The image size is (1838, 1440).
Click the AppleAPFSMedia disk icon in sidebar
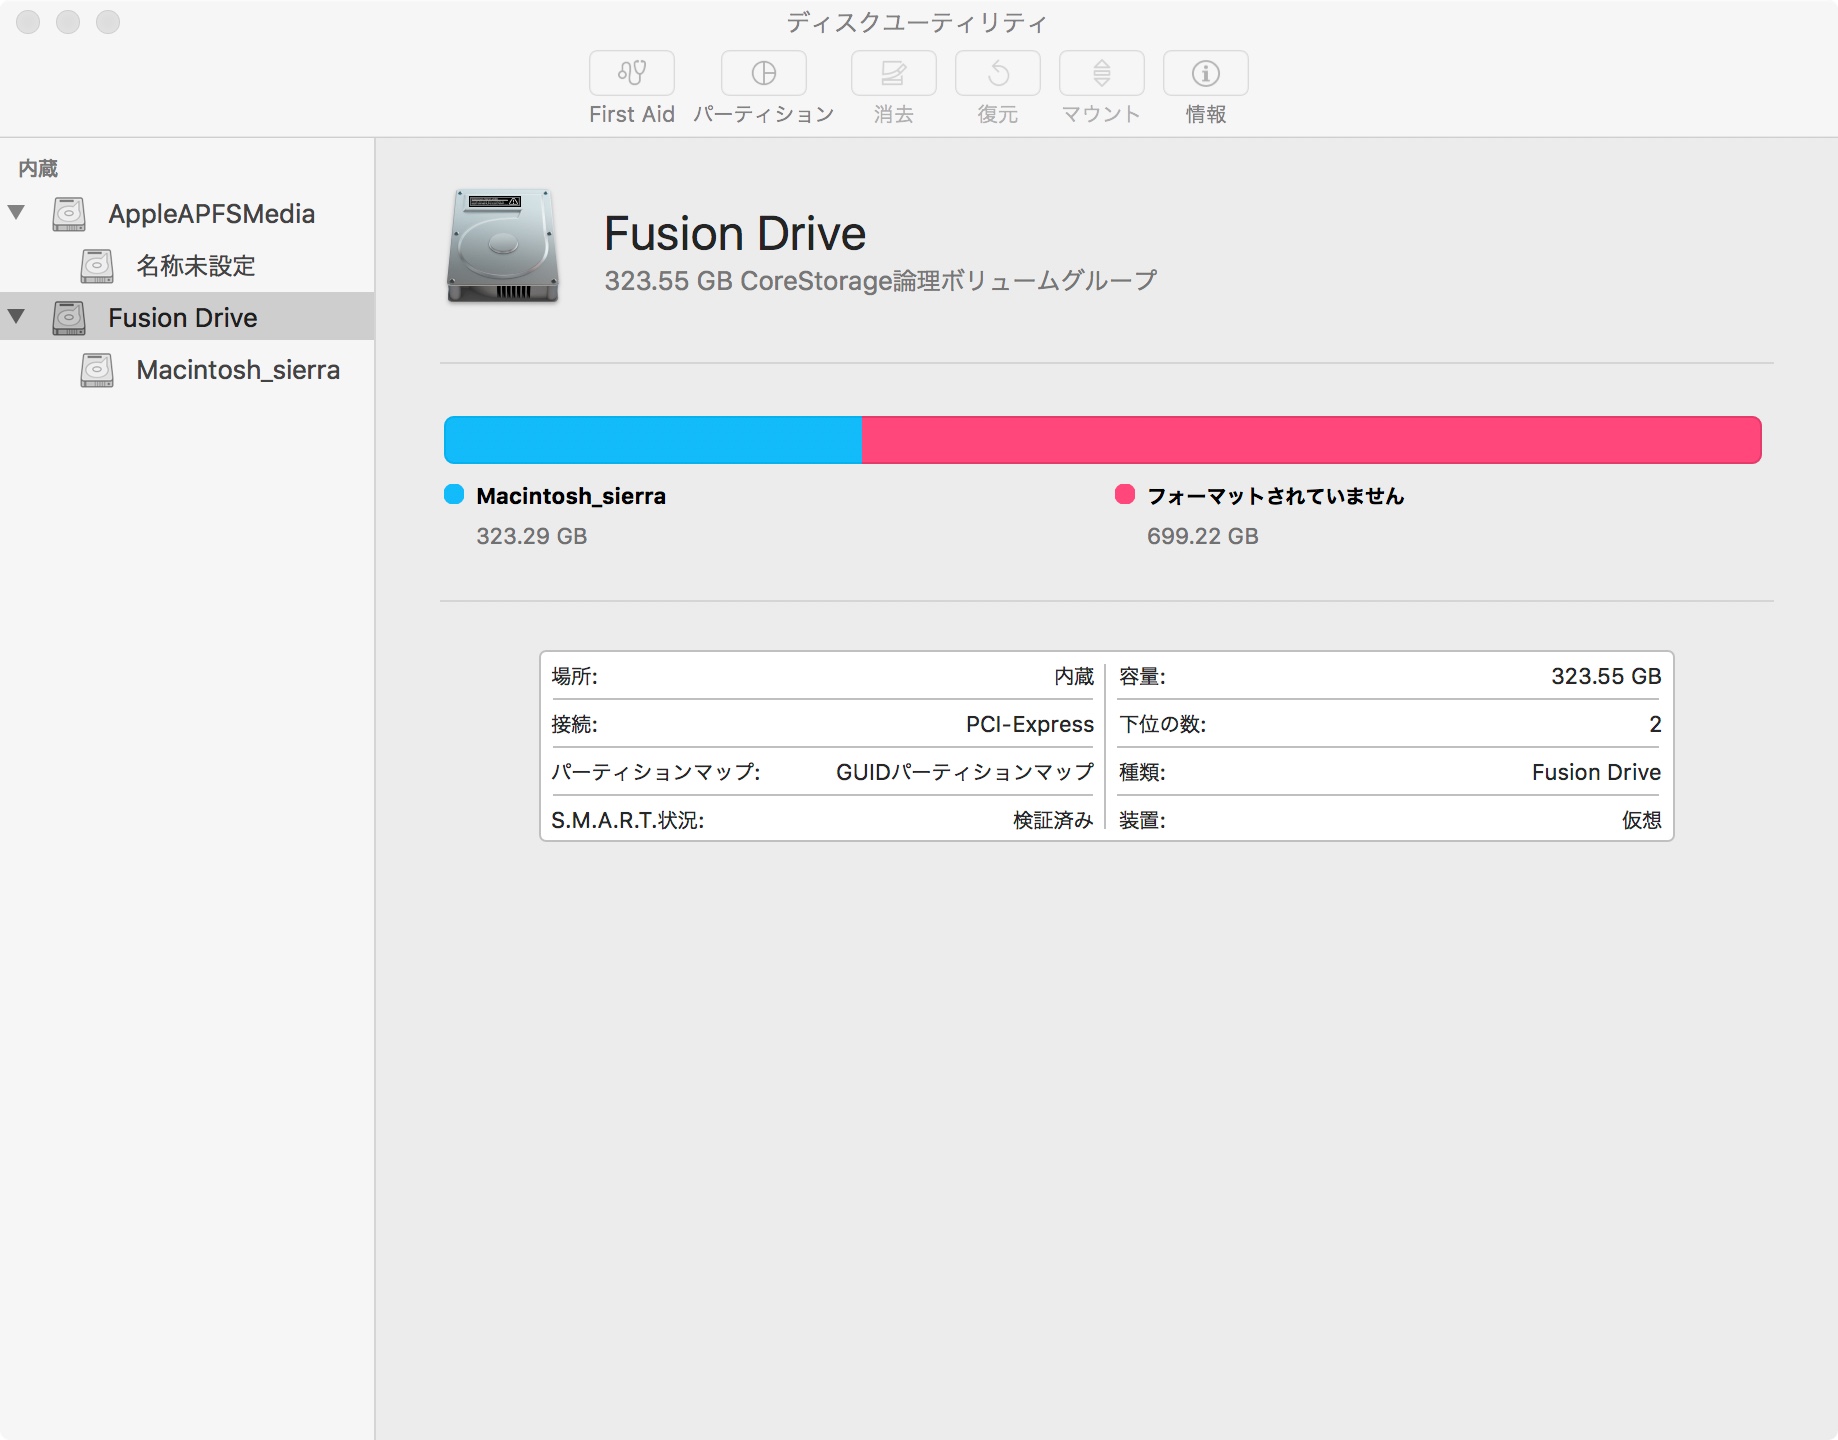tap(69, 214)
